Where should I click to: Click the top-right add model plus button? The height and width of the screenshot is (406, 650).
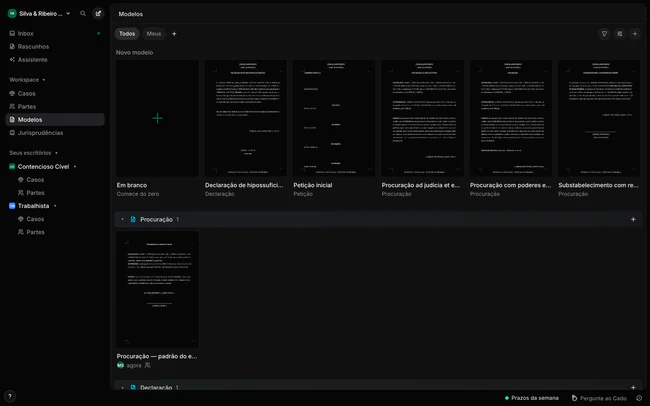pos(635,34)
